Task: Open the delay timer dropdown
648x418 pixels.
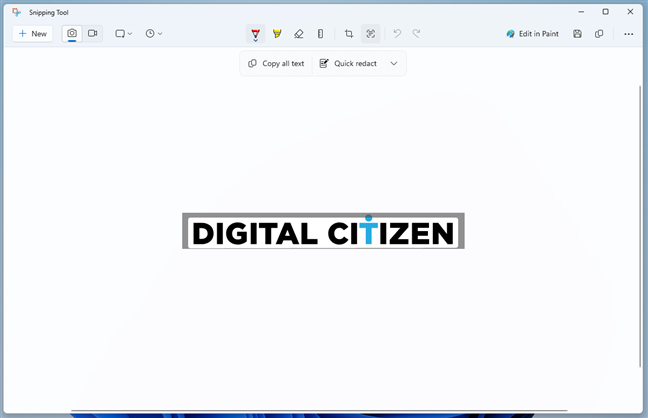Action: point(154,33)
